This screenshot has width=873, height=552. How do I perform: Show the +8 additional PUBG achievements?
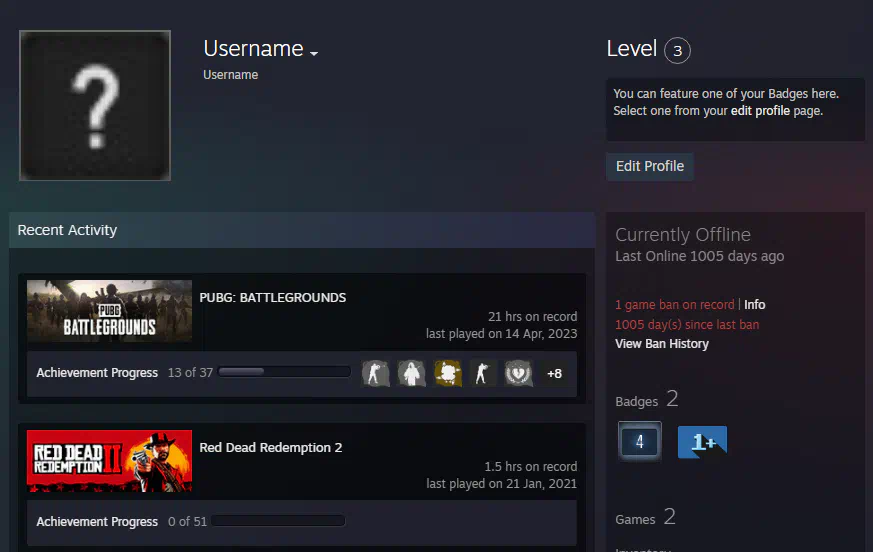(x=554, y=374)
